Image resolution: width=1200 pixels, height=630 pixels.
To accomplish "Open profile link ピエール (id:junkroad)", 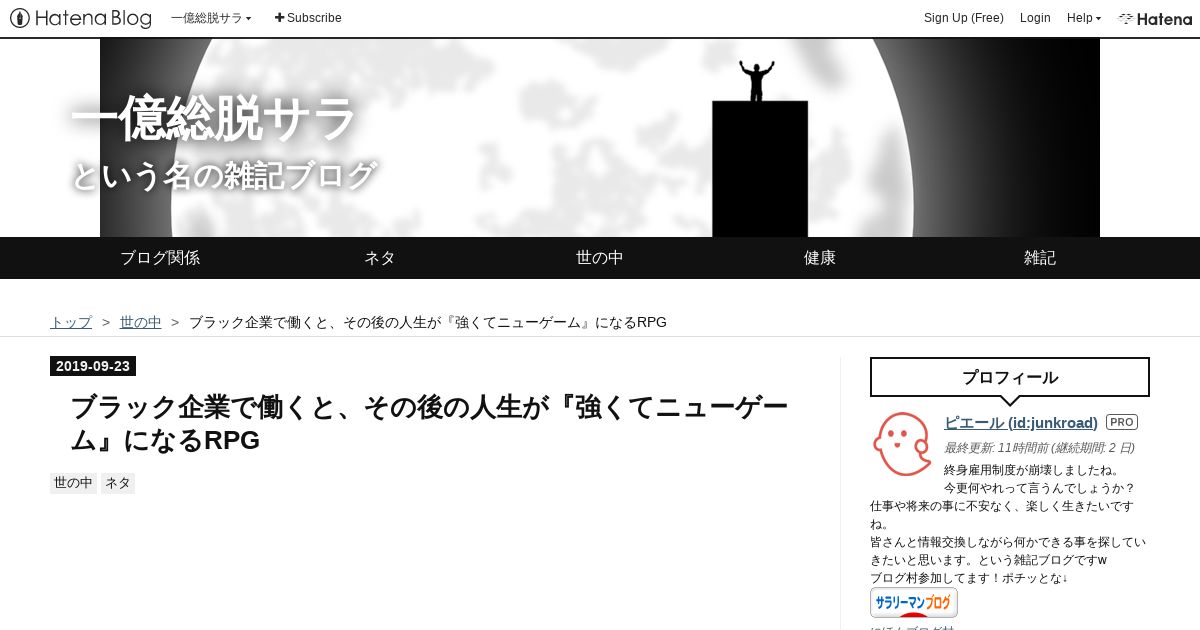I will pyautogui.click(x=1021, y=423).
